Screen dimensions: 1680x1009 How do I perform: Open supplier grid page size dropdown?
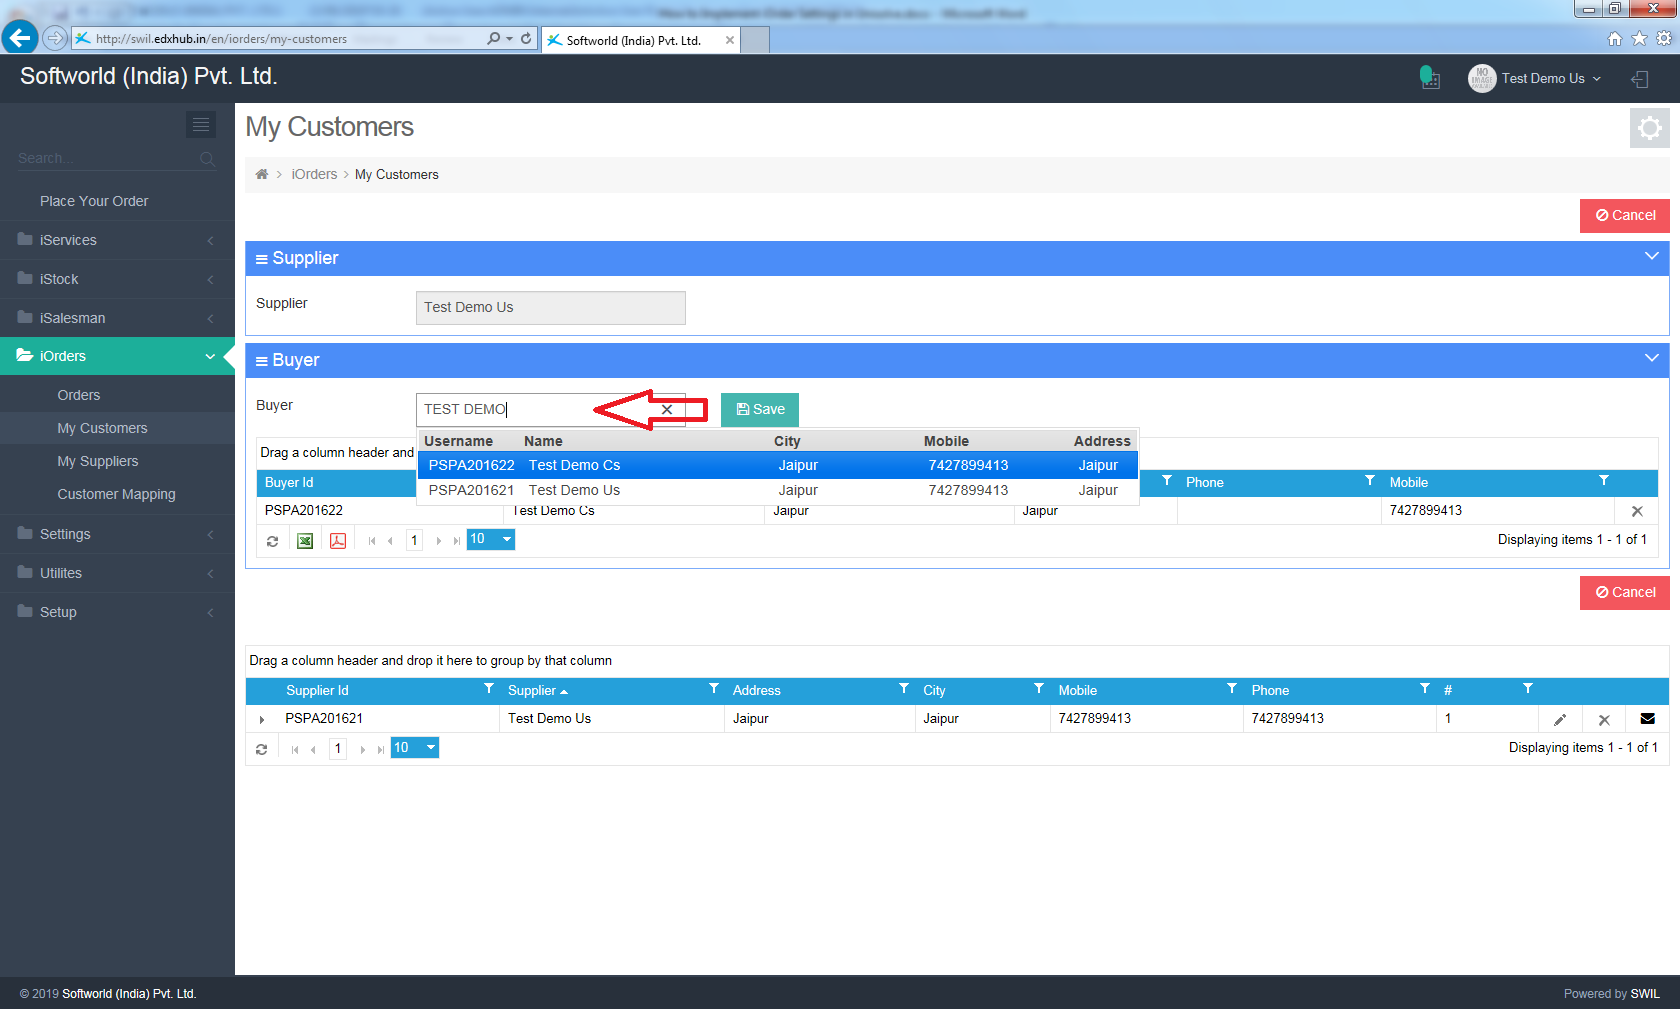(x=415, y=747)
